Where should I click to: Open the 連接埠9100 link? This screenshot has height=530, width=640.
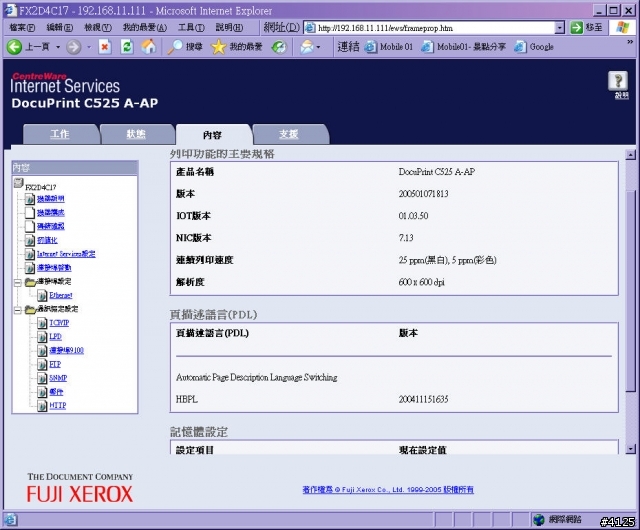67,350
